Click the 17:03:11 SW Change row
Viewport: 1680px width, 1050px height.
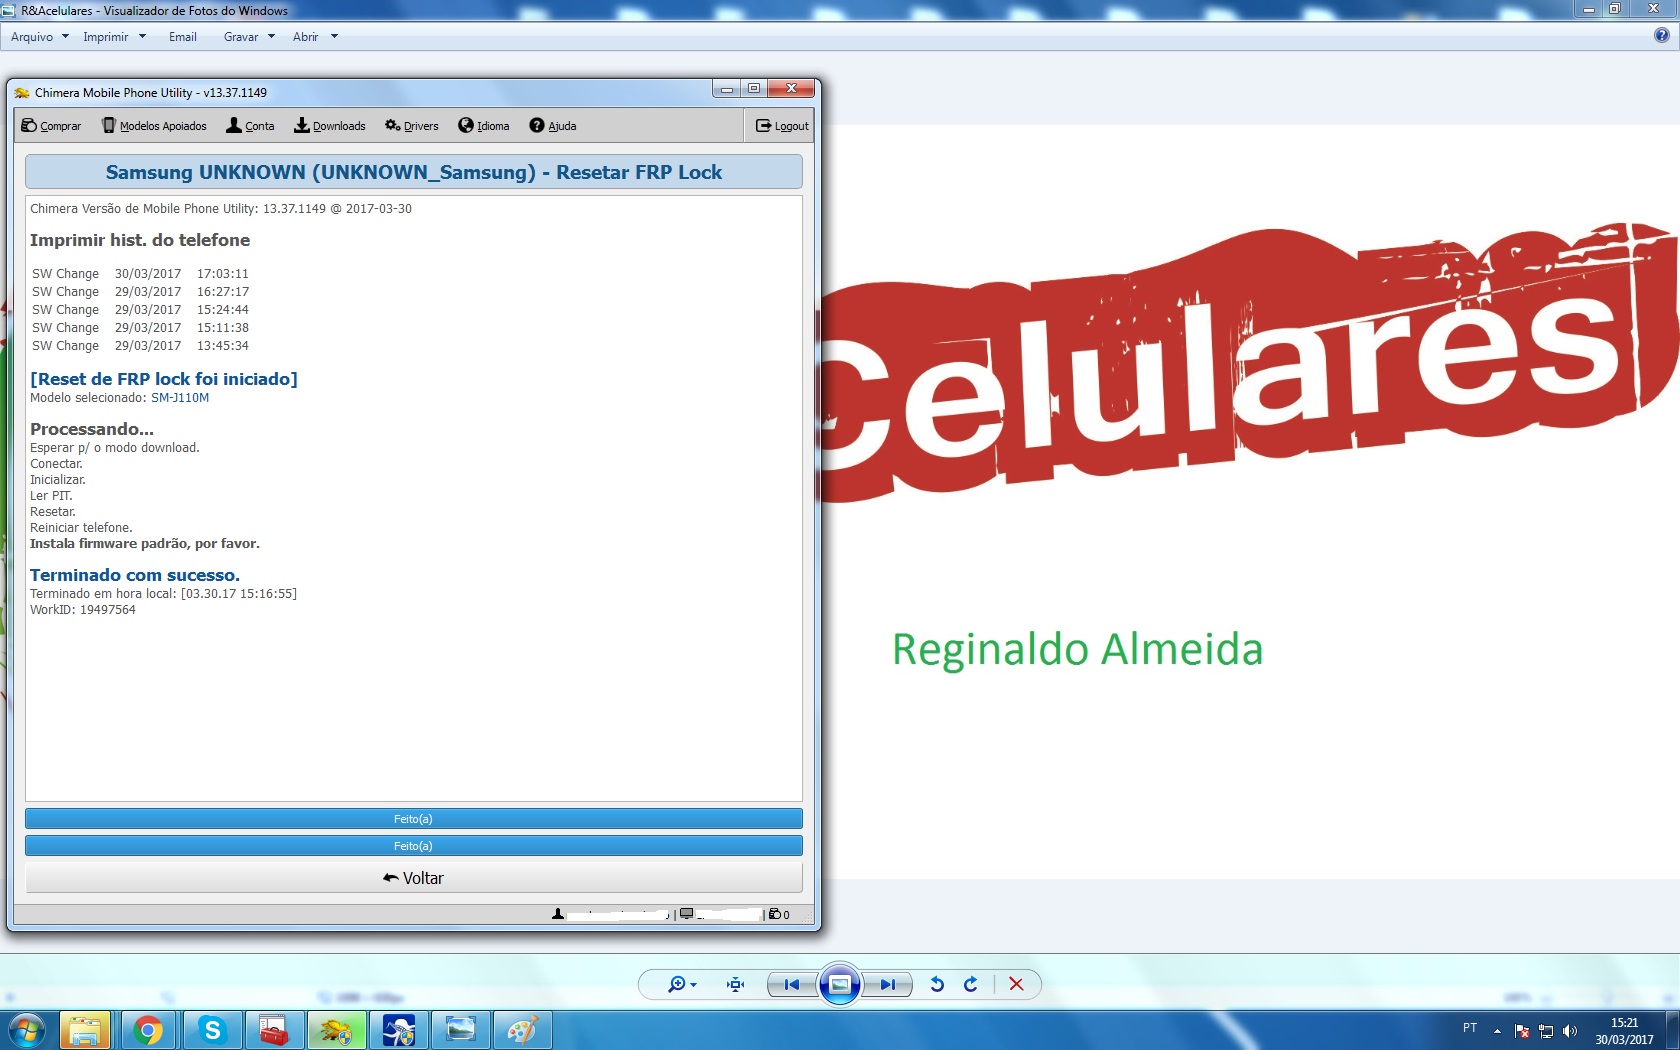[x=140, y=274]
